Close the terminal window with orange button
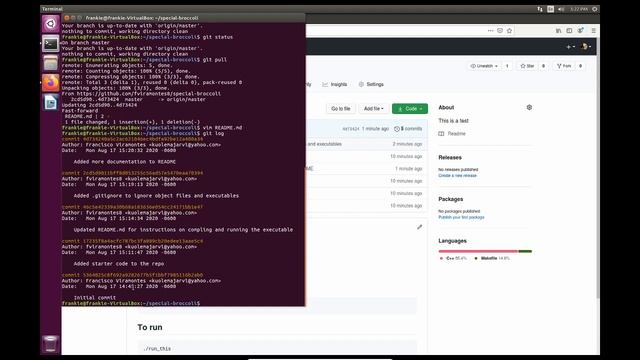 click(67, 18)
